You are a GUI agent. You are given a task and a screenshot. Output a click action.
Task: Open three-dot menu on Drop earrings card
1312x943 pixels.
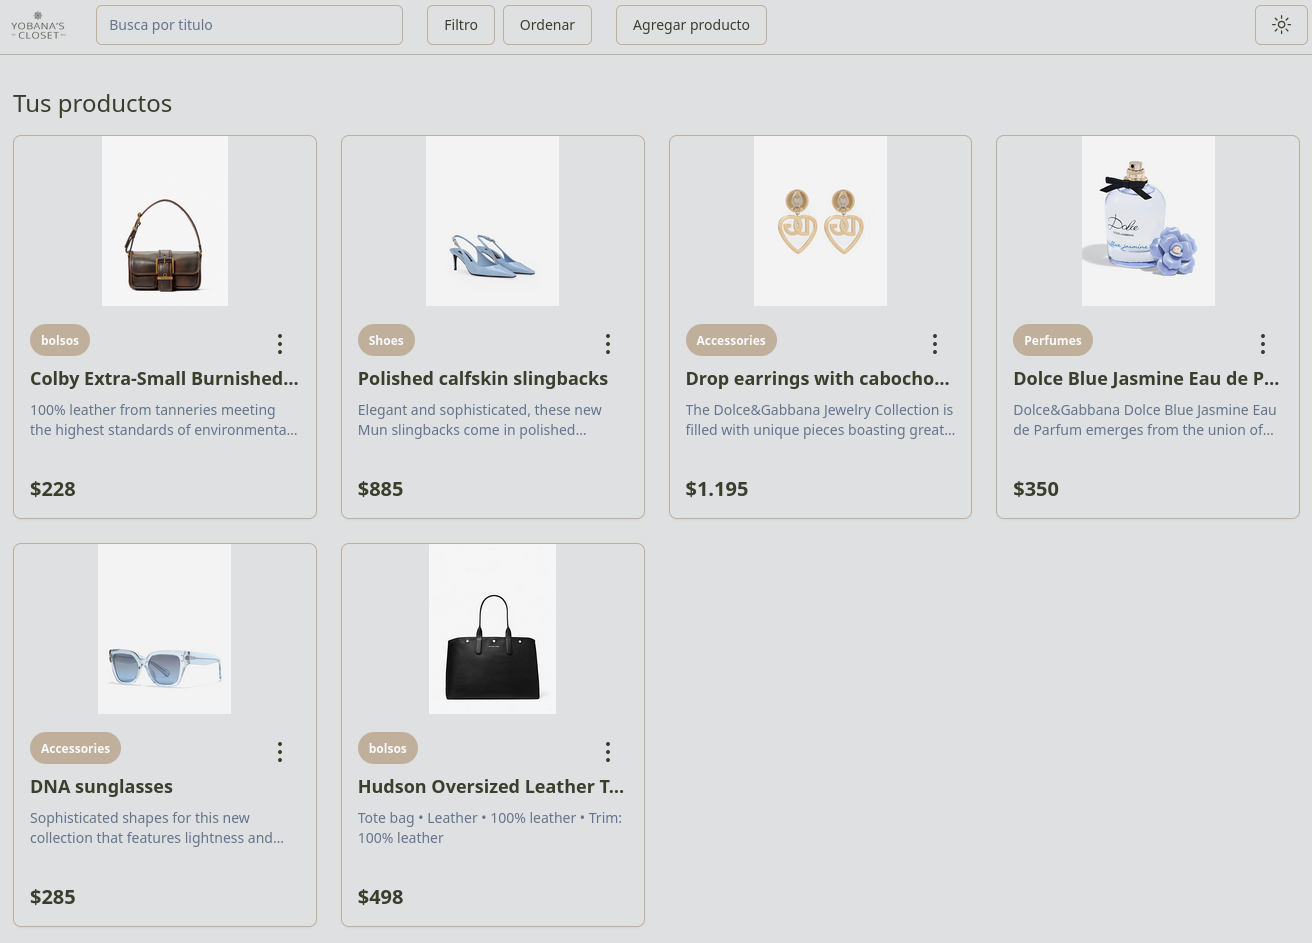[x=935, y=344]
